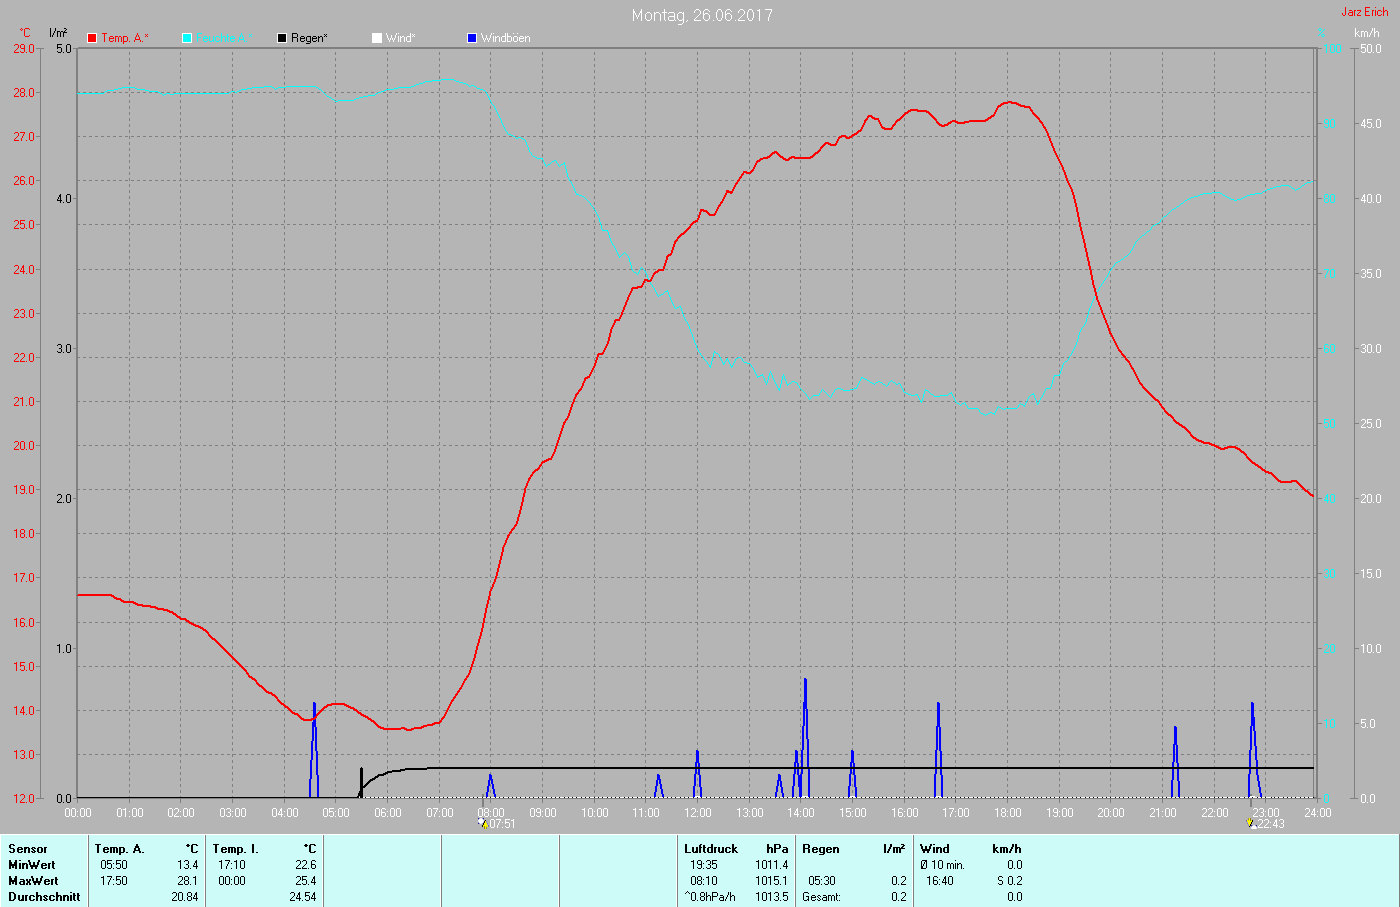The height and width of the screenshot is (907, 1400).
Task: Click the sunrise marker at 07:51
Action: click(482, 824)
